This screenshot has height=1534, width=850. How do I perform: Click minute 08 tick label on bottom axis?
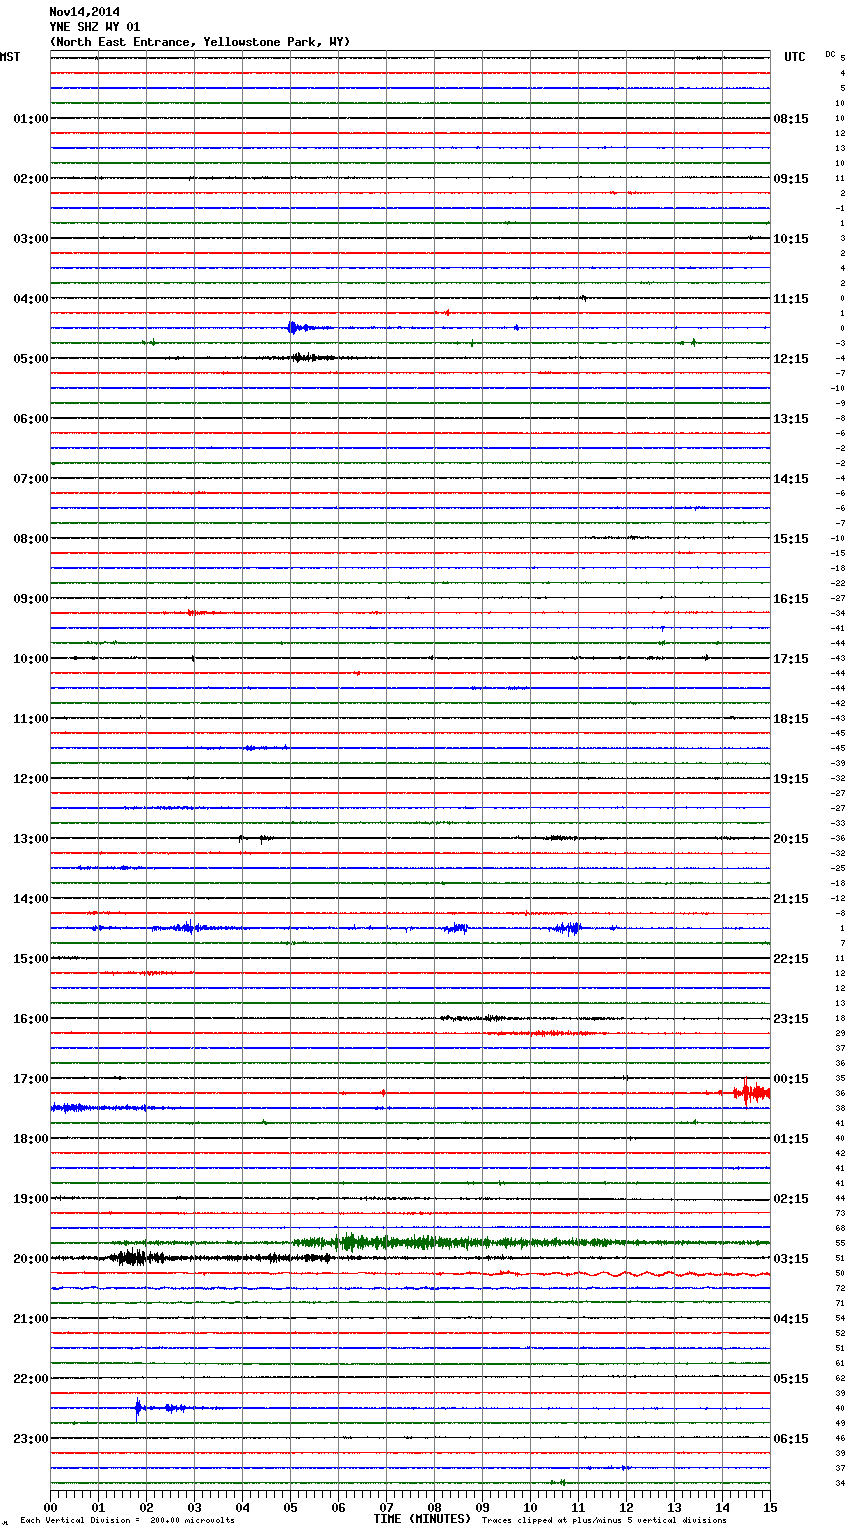[x=434, y=1507]
